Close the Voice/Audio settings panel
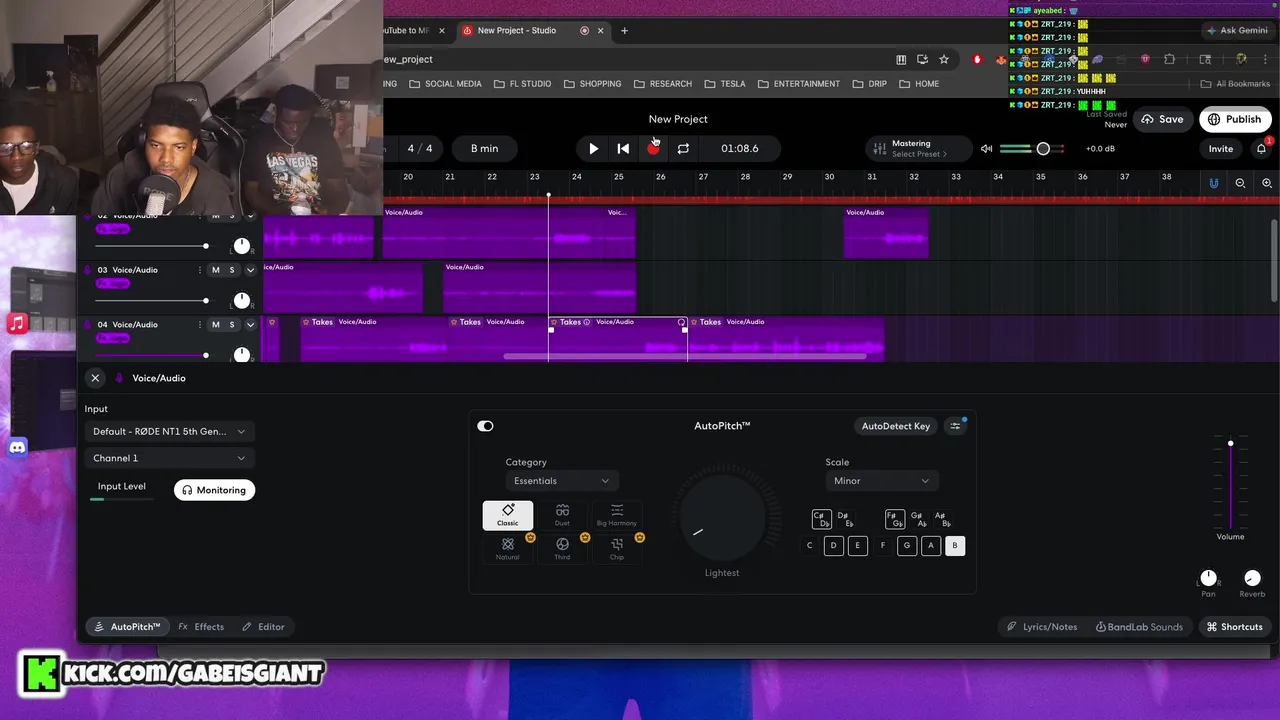 [x=95, y=378]
